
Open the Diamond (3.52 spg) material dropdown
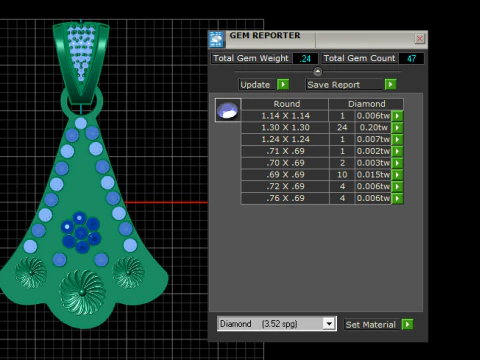tap(329, 324)
